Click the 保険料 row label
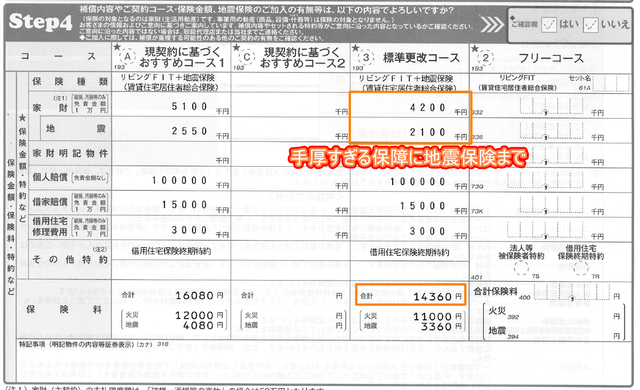The width and height of the screenshot is (640, 390). coord(64,309)
